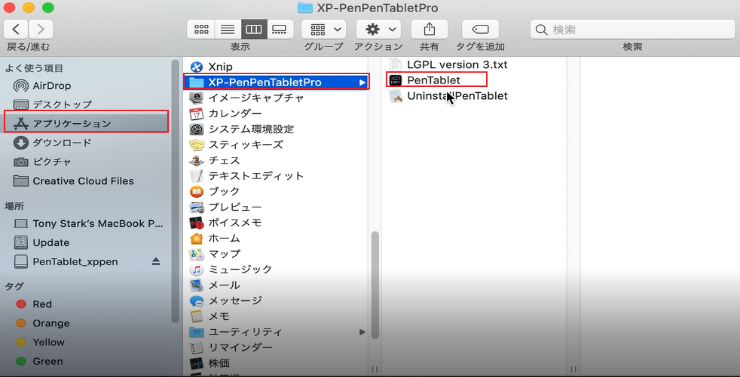This screenshot has height=377, width=740.
Task: Open the Action gear dropdown
Action: (378, 29)
